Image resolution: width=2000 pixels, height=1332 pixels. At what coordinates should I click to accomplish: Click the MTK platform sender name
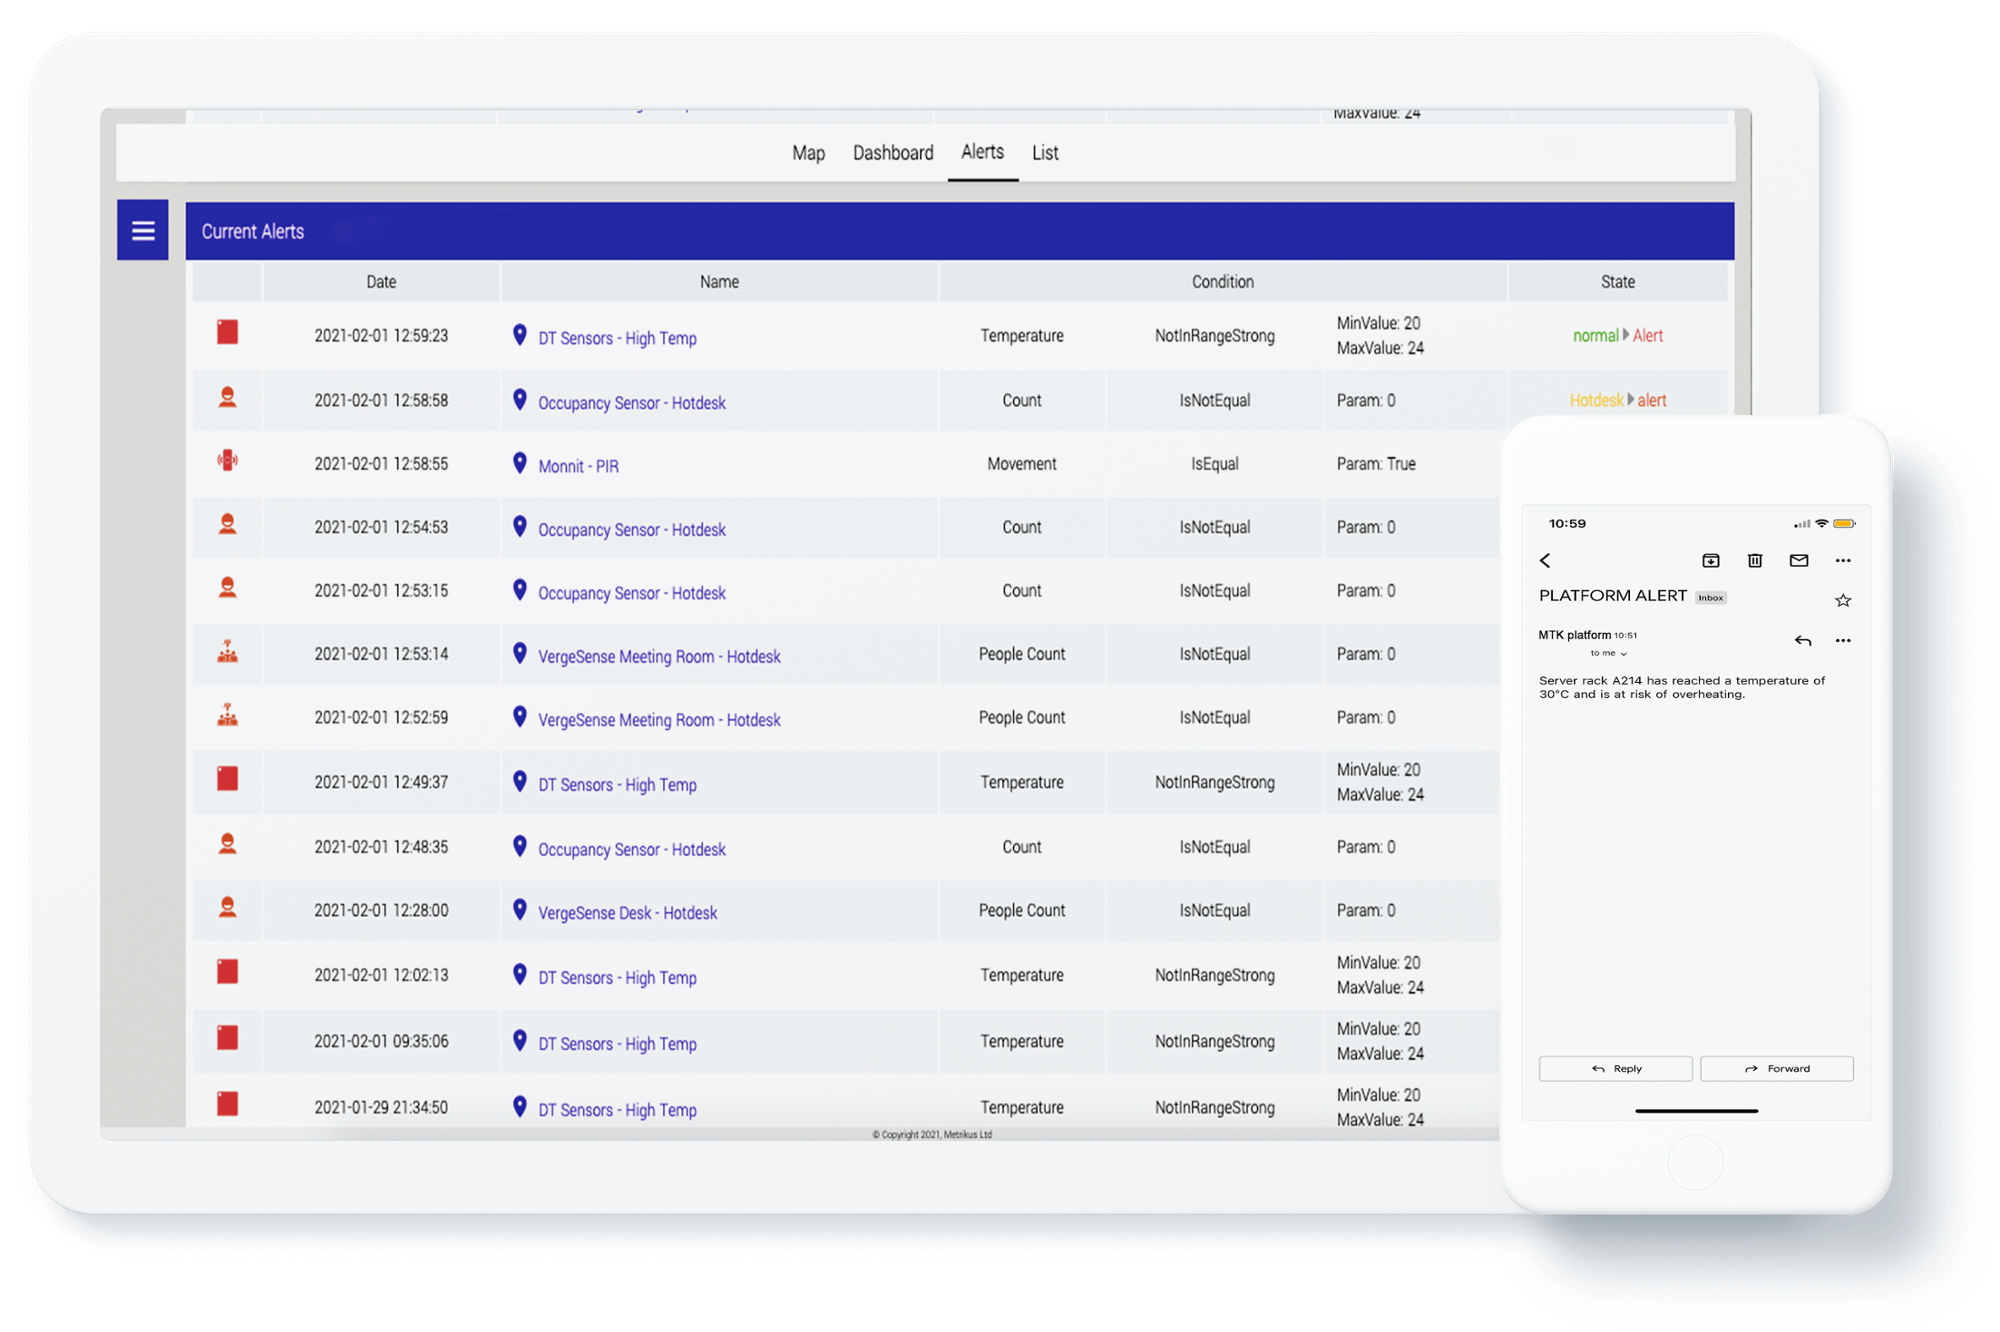(x=1574, y=635)
